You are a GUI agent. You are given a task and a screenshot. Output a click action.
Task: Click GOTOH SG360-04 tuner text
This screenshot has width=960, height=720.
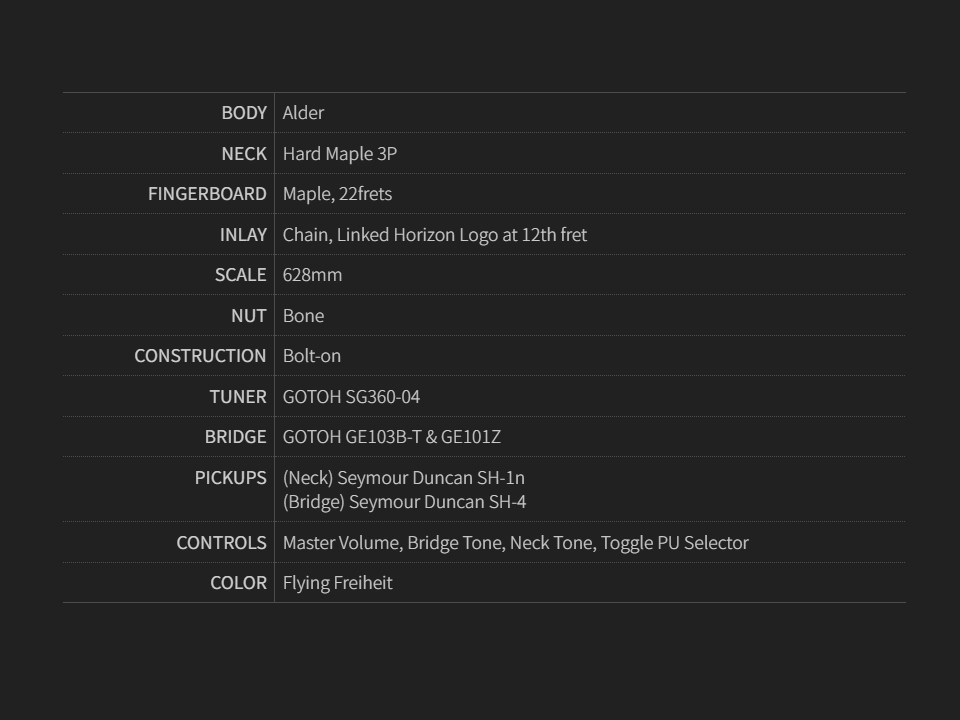(x=351, y=397)
